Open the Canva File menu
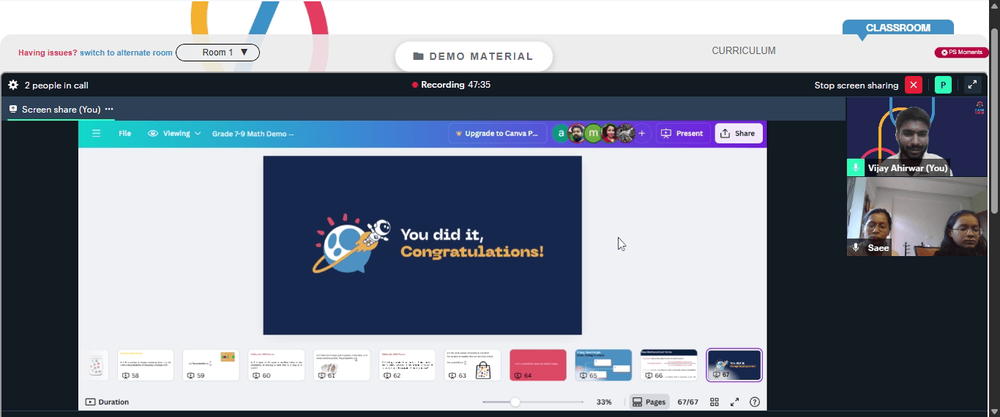Image resolution: width=1000 pixels, height=417 pixels. (125, 133)
